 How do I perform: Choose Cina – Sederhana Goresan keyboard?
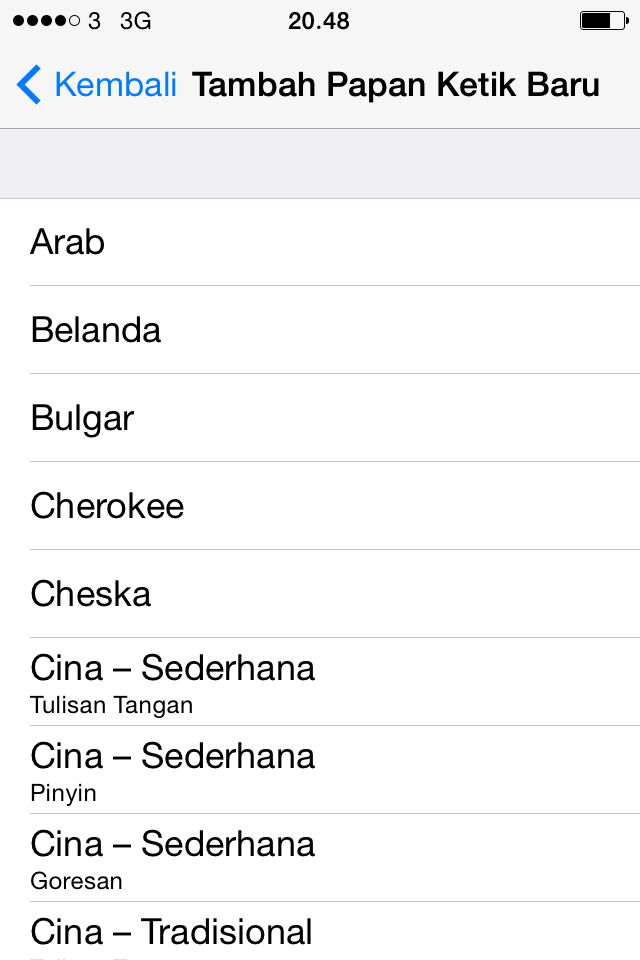point(320,856)
